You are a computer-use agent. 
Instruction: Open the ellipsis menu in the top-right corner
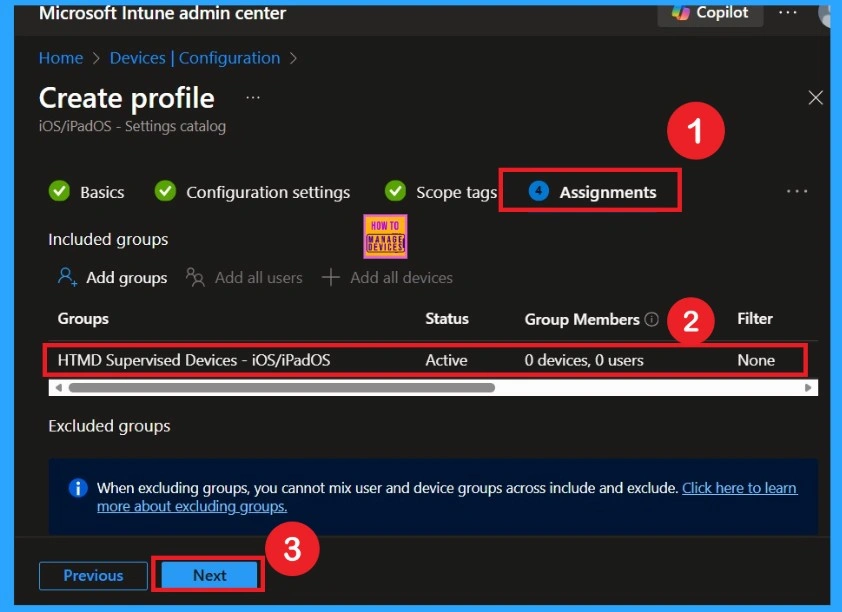pos(788,13)
